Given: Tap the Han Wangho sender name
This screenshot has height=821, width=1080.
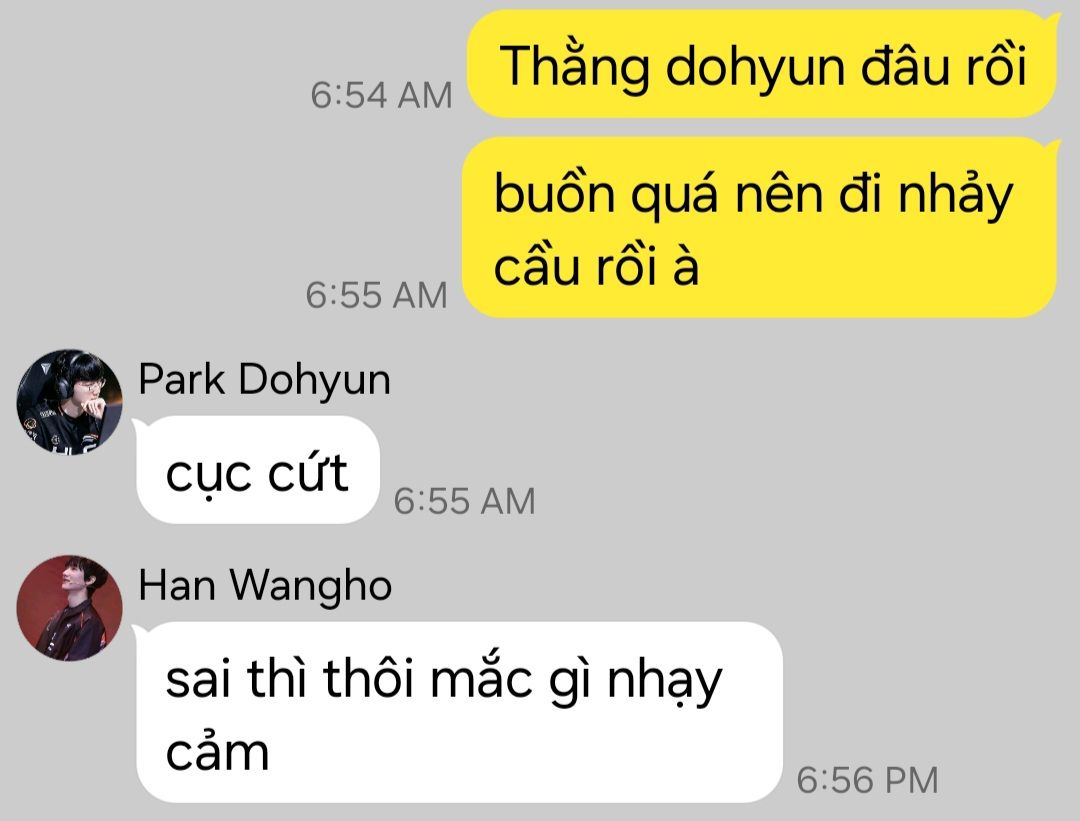Looking at the screenshot, I should [x=265, y=585].
